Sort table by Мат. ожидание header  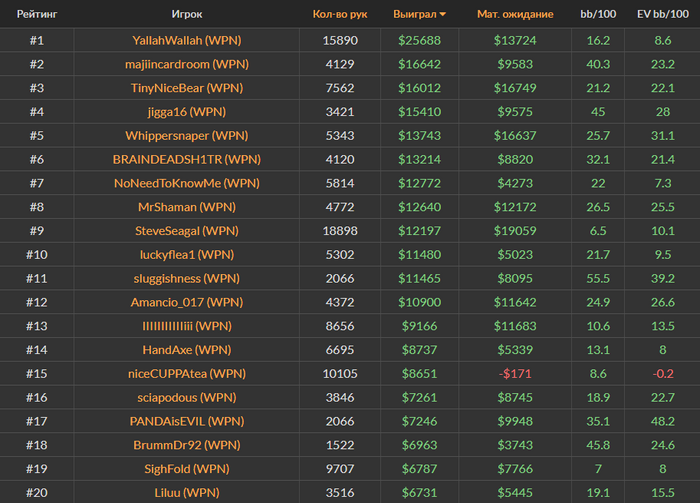[515, 14]
